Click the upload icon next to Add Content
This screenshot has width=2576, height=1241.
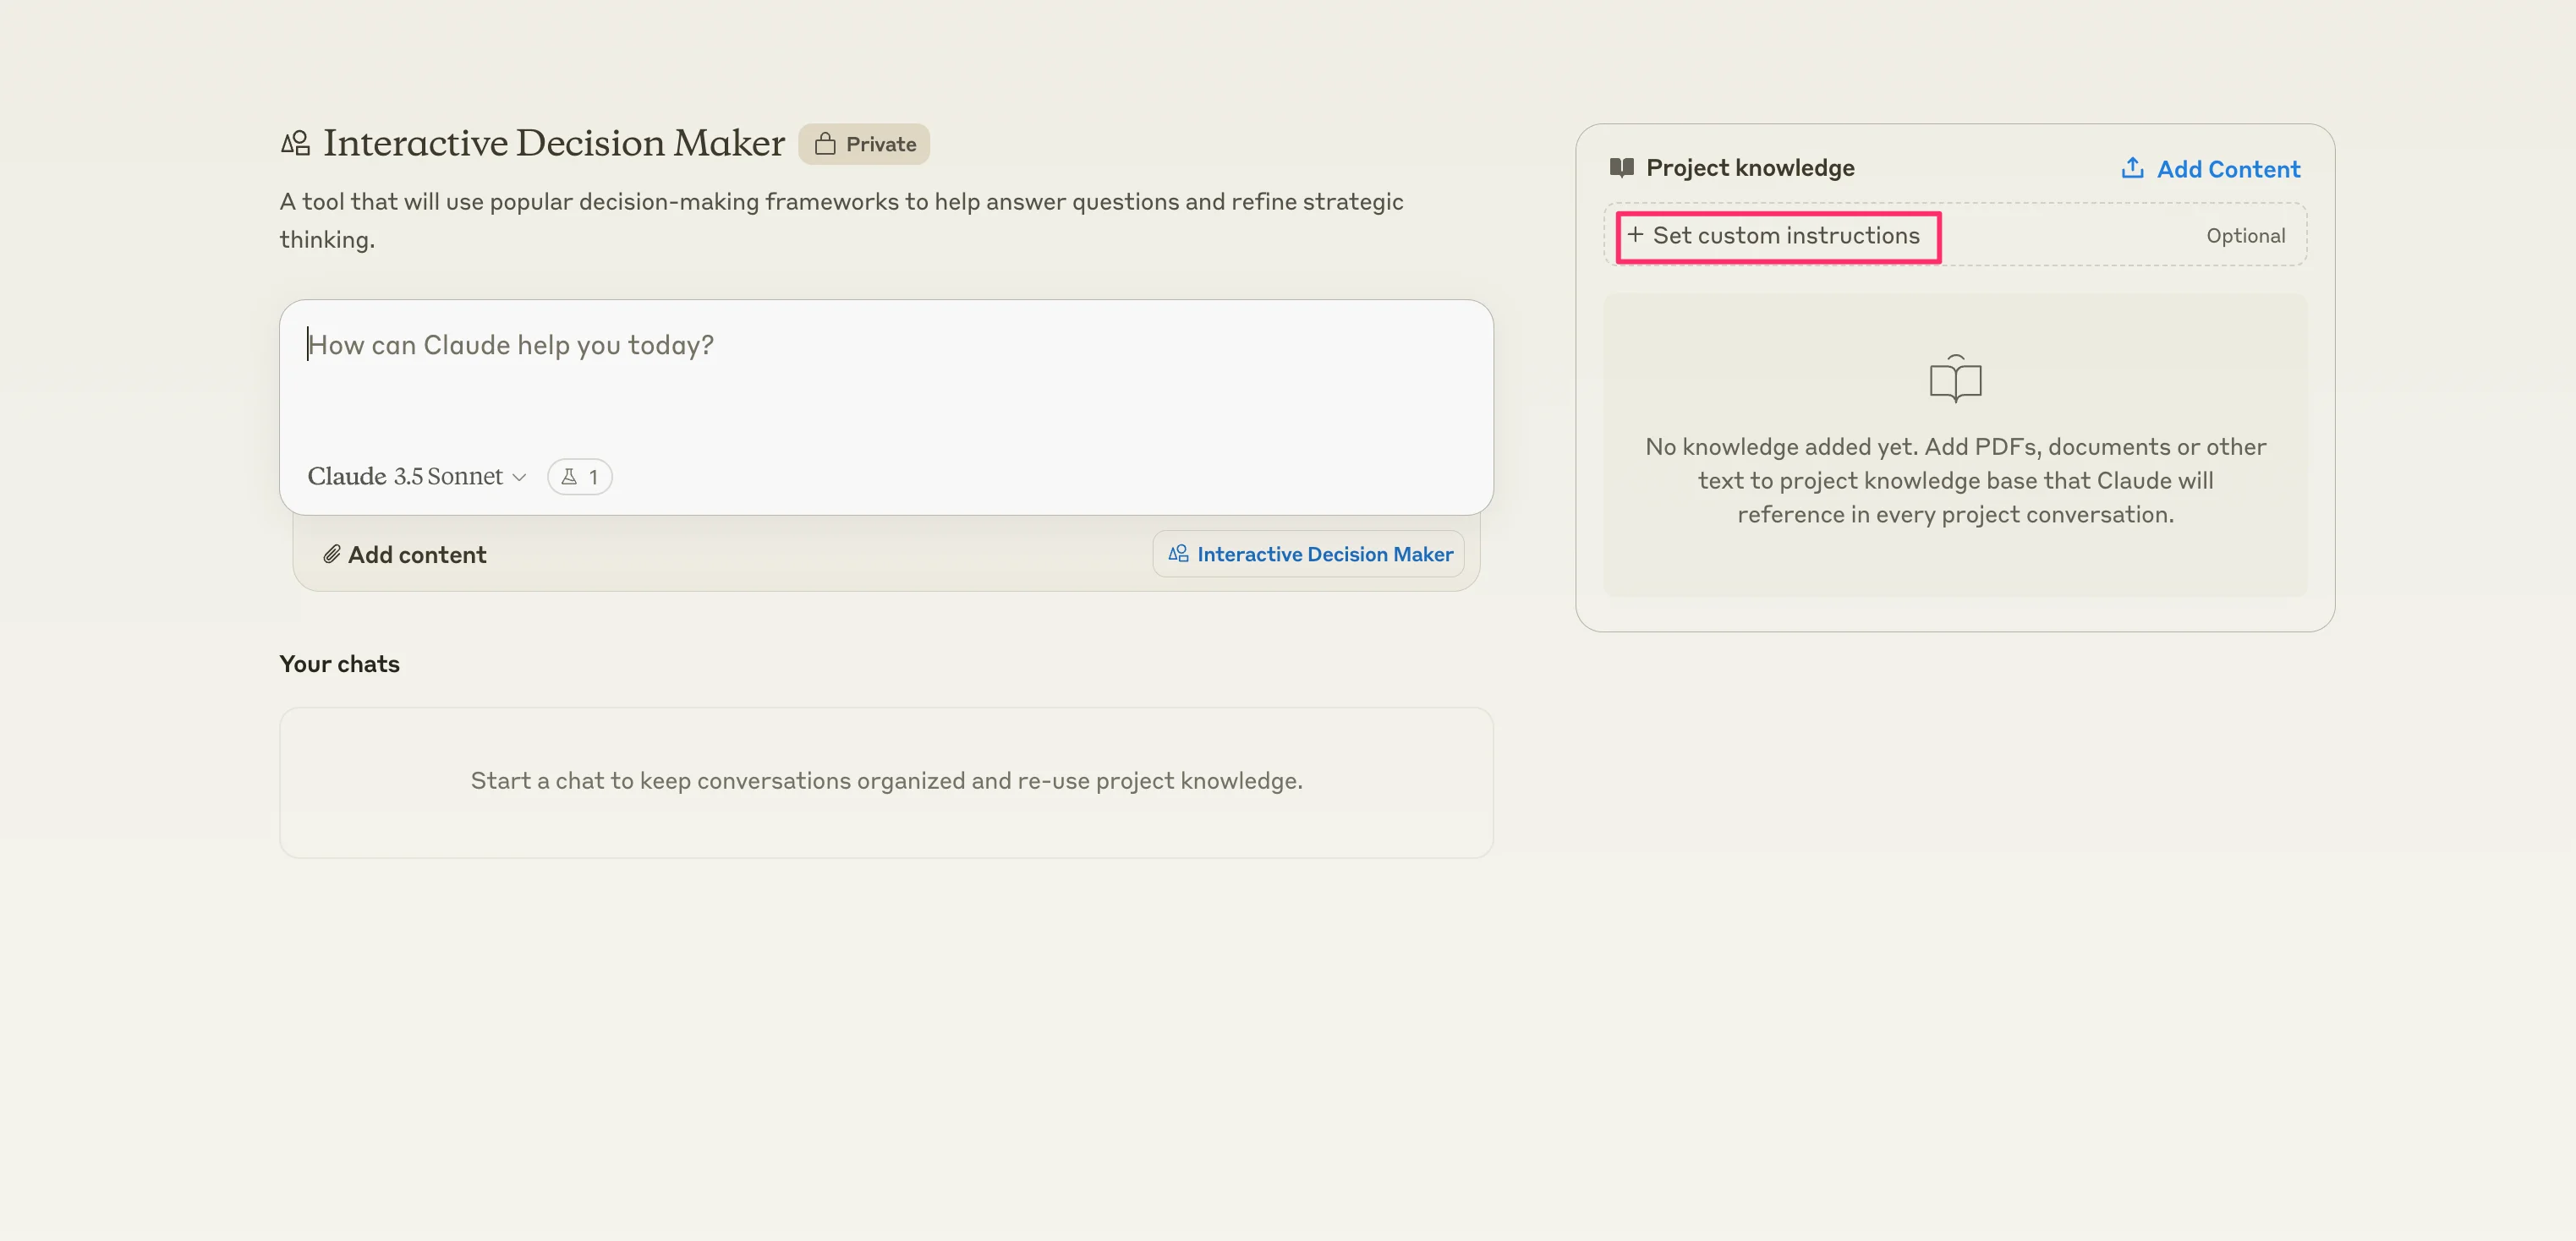[2131, 168]
